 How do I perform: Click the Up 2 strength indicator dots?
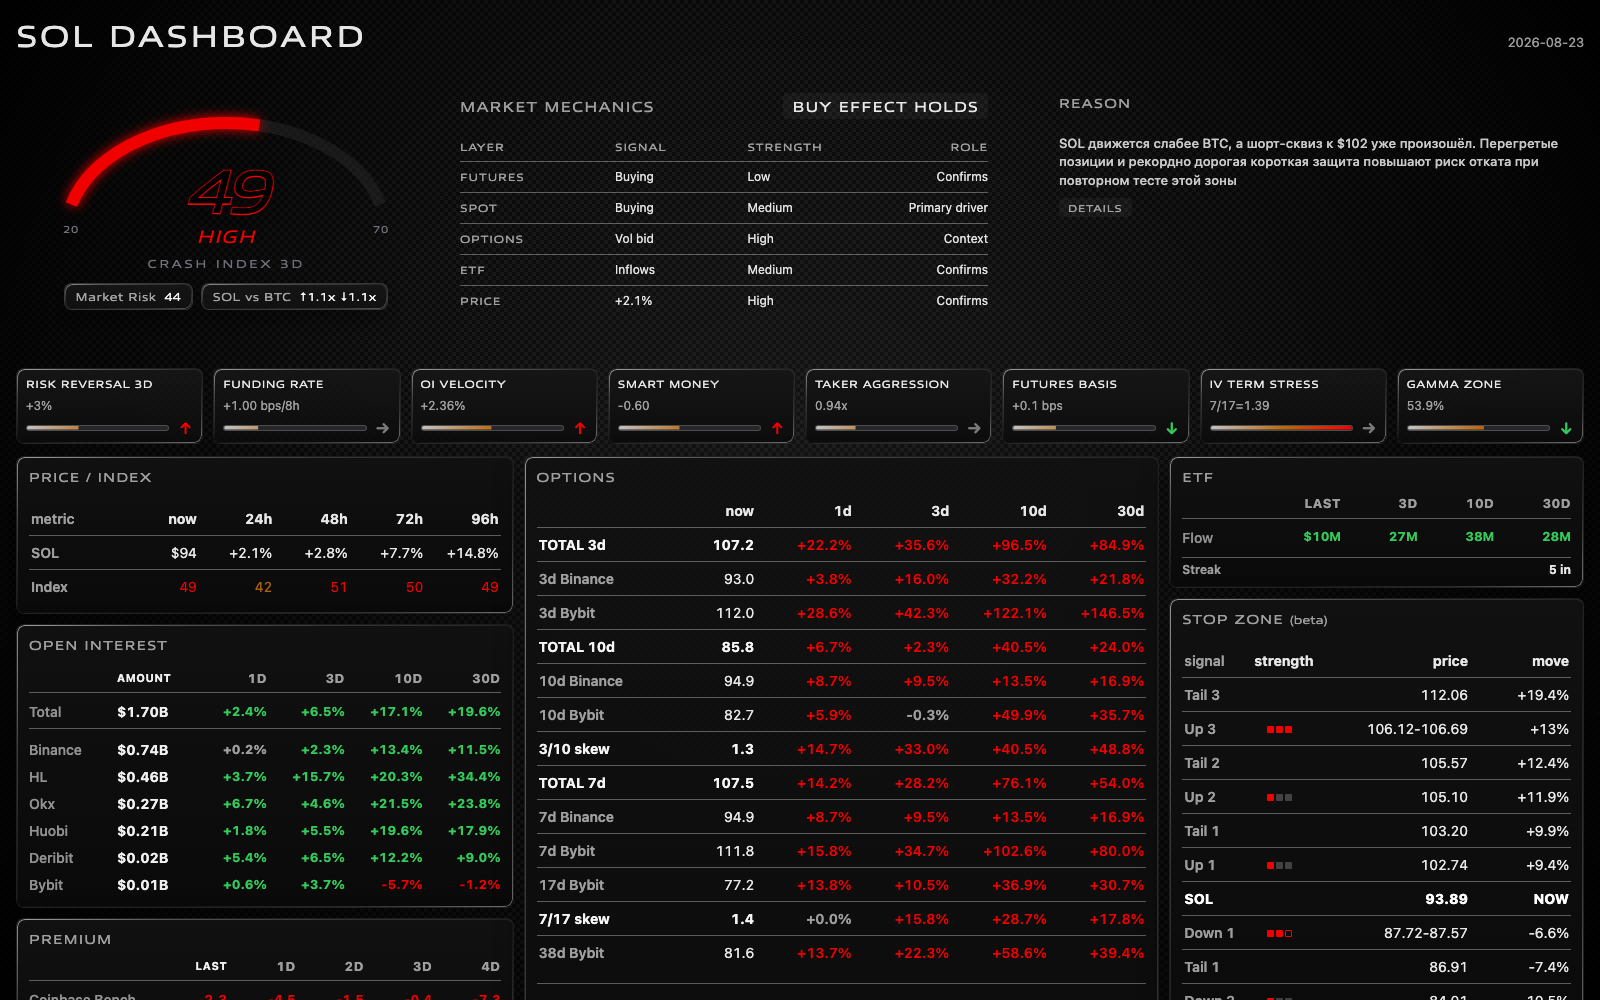click(1279, 798)
